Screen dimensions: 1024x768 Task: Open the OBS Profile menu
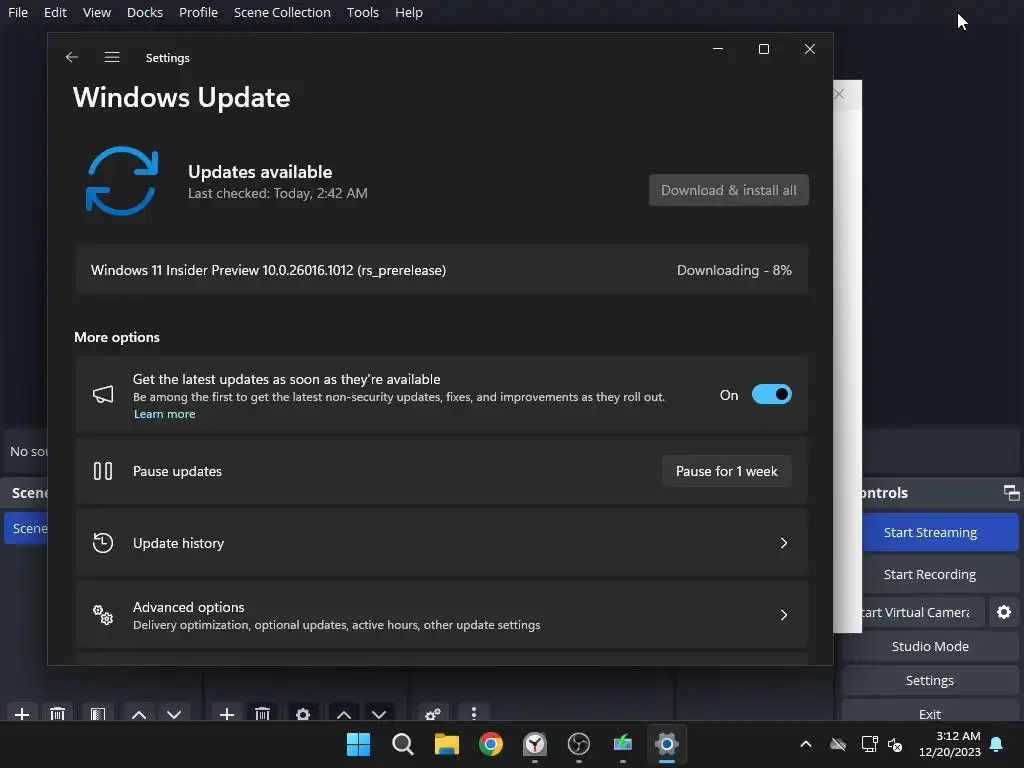click(x=199, y=12)
